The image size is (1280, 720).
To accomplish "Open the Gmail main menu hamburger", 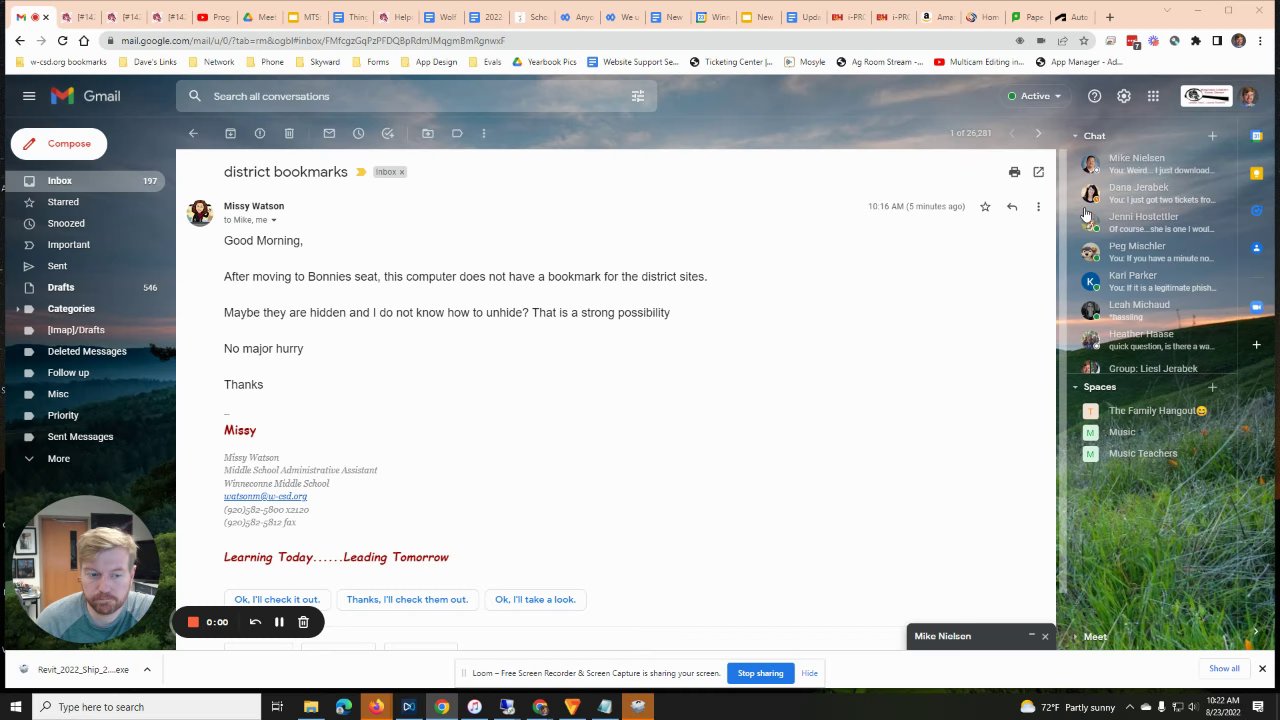I will (29, 96).
